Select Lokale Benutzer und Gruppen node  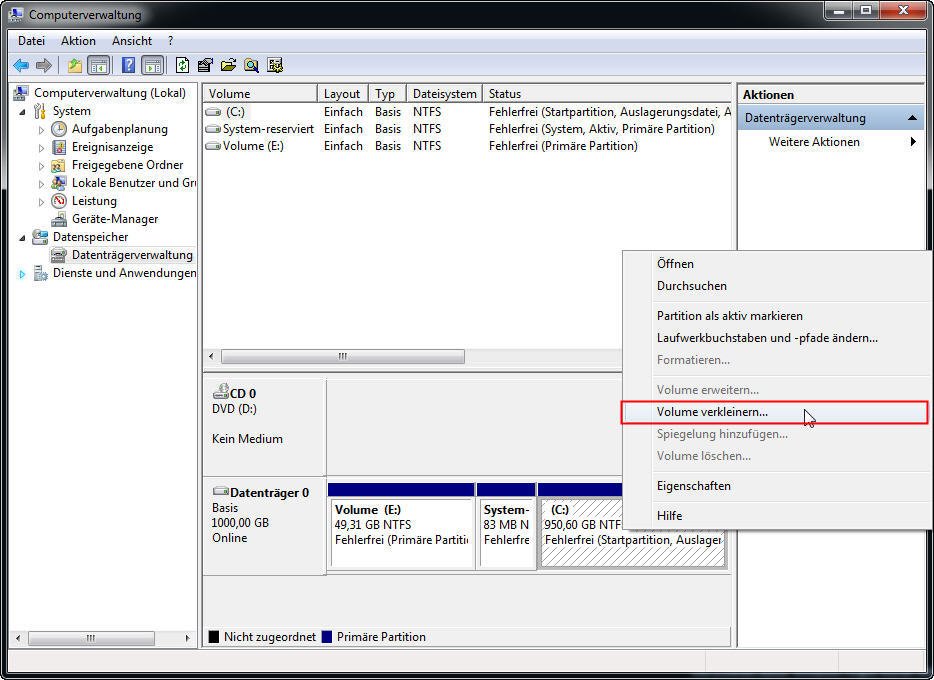[133, 183]
